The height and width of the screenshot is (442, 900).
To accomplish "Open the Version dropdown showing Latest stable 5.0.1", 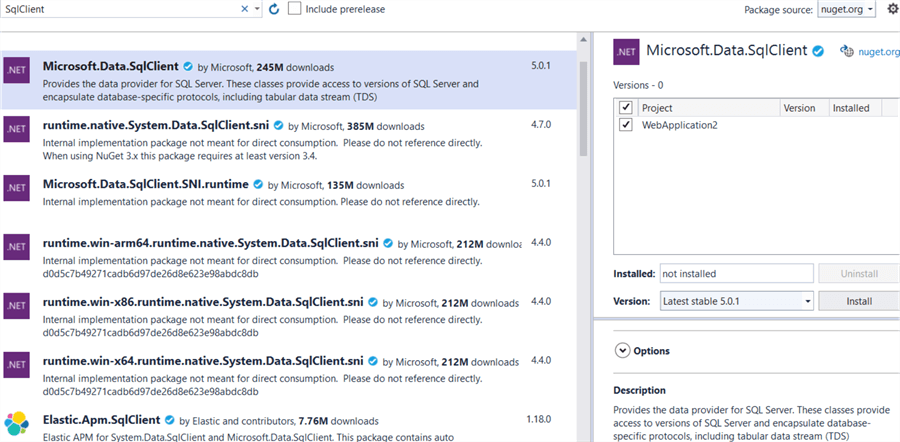I will 735,300.
